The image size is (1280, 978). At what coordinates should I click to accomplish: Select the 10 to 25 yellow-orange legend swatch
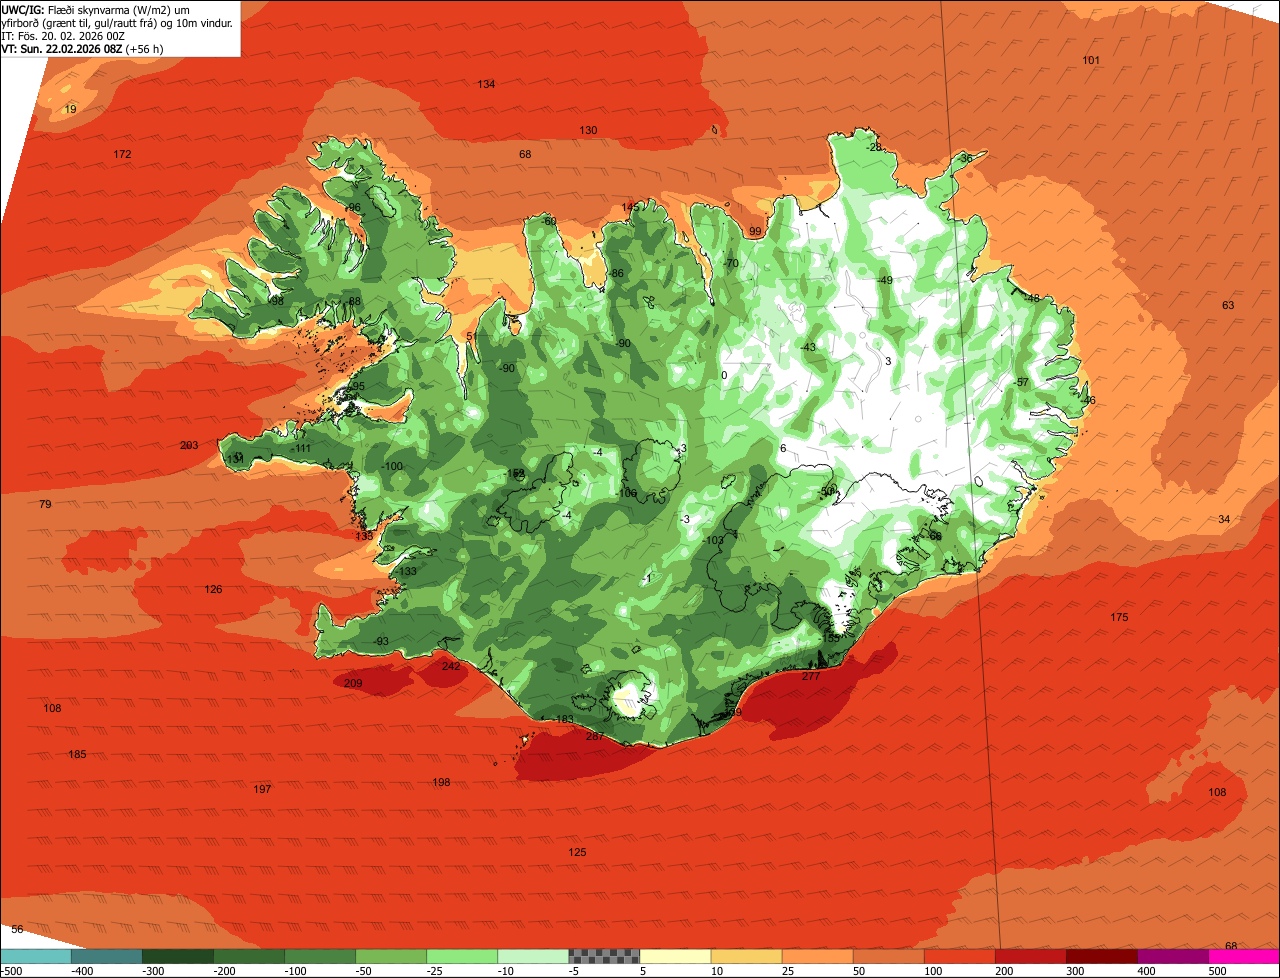click(x=746, y=956)
